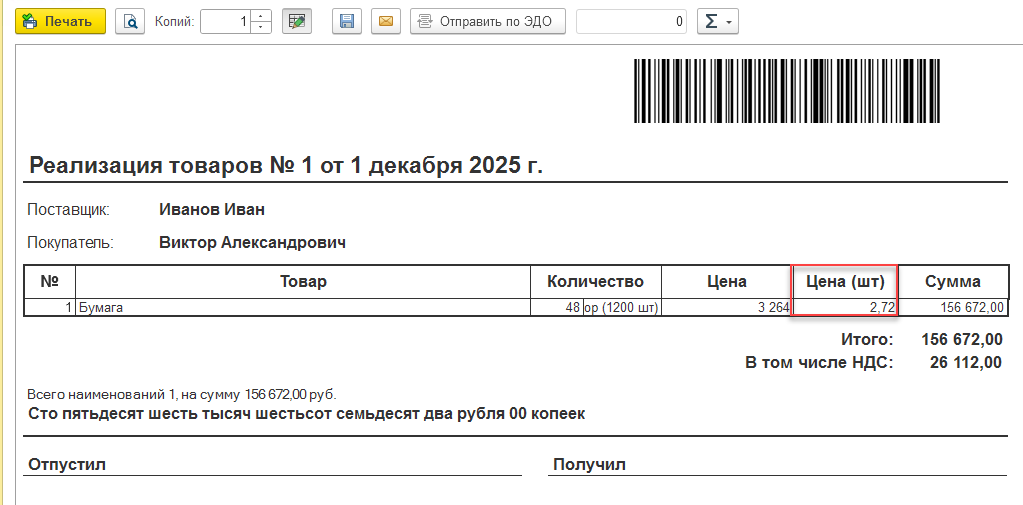Decrease number of copies with down arrow
Image resolution: width=1023 pixels, height=505 pixels.
point(261,27)
